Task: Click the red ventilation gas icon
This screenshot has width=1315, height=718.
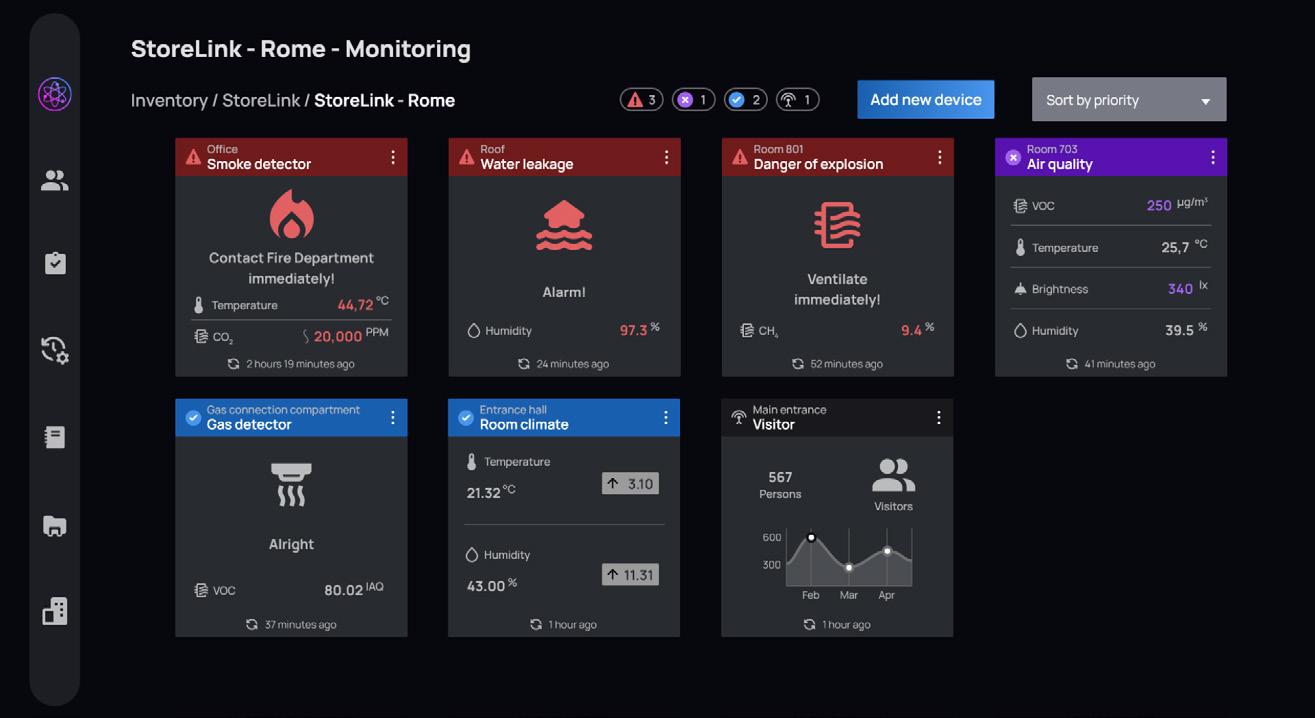Action: (837, 225)
